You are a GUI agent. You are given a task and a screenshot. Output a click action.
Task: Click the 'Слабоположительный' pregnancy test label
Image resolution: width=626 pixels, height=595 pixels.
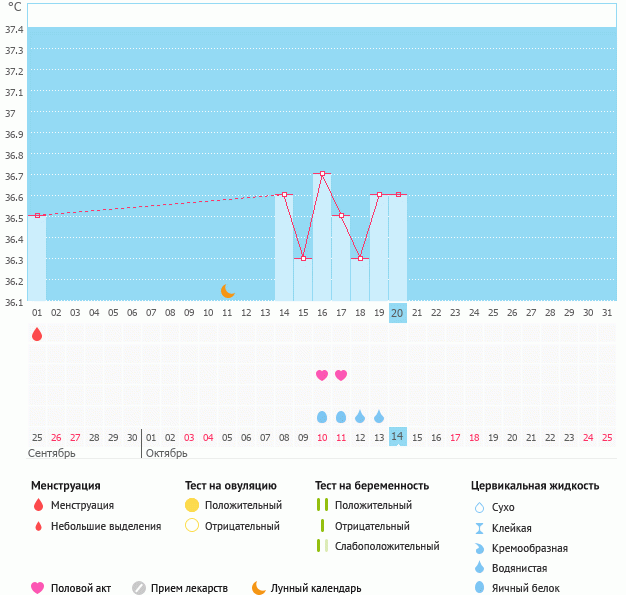pyautogui.click(x=387, y=546)
